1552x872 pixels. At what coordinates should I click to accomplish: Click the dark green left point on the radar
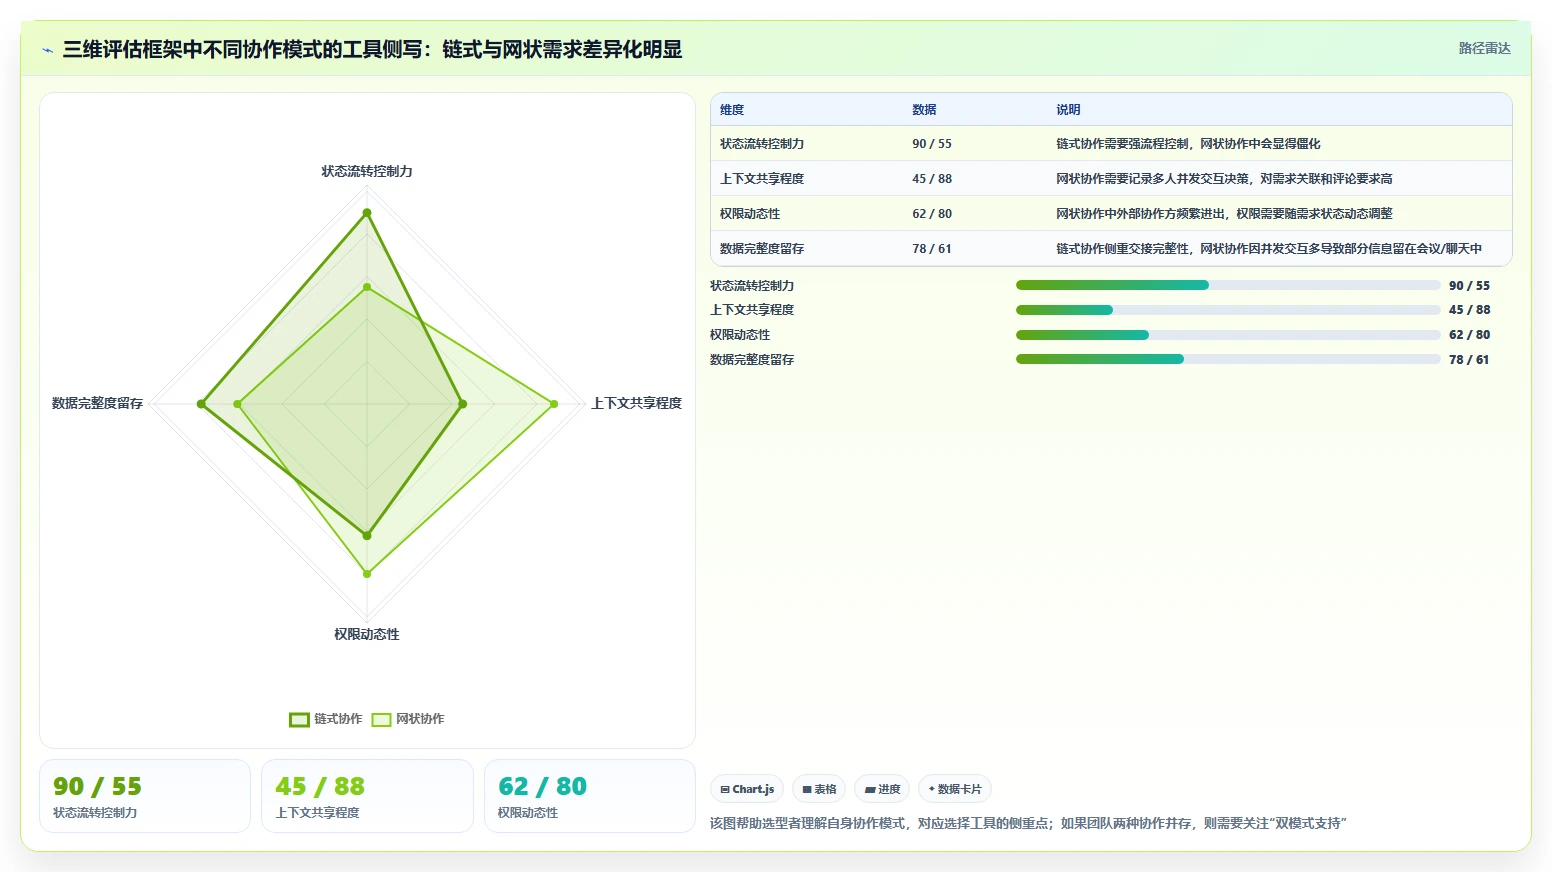coord(201,404)
